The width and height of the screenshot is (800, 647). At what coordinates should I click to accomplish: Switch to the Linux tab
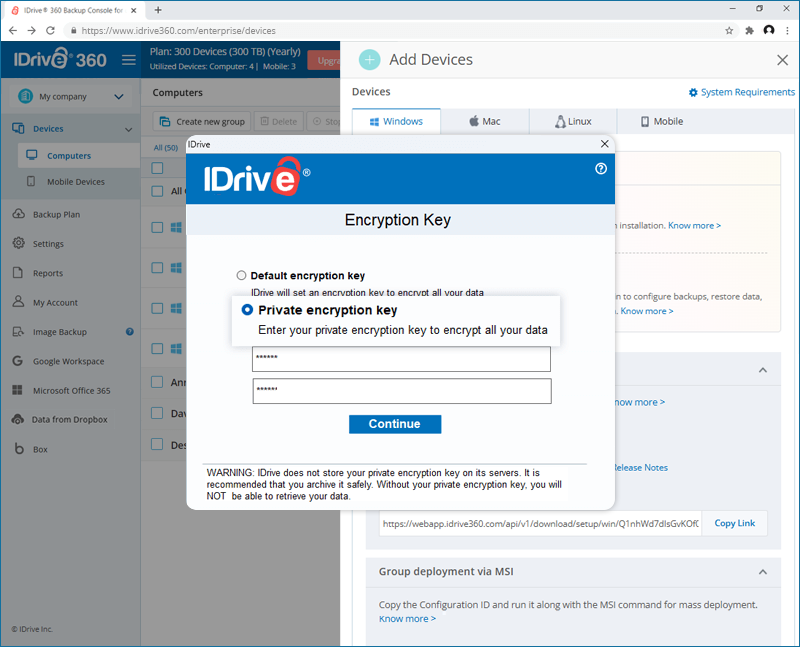[x=573, y=121]
